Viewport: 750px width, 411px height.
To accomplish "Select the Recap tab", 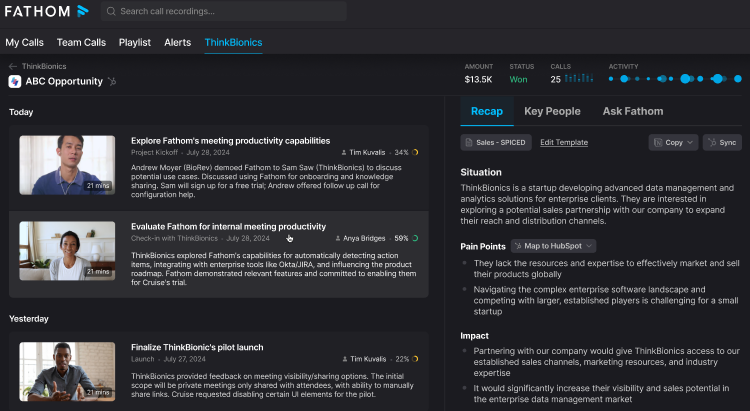I will pyautogui.click(x=487, y=111).
